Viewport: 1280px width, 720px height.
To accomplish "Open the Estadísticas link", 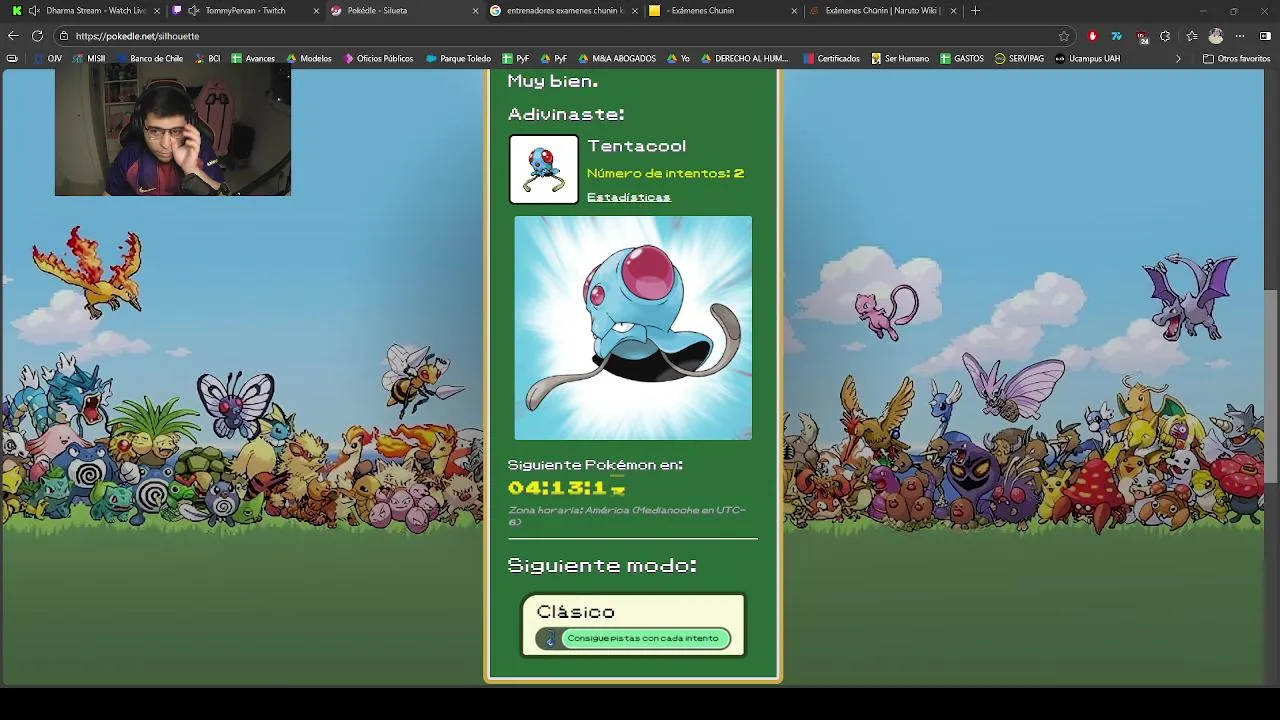I will (x=628, y=197).
